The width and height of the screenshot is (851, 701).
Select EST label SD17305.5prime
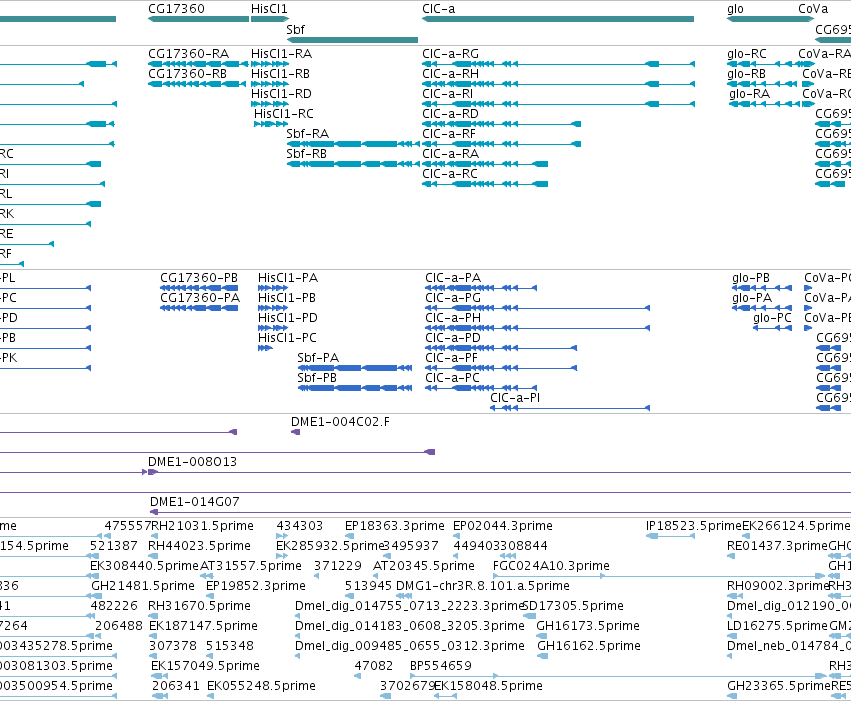[x=573, y=607]
